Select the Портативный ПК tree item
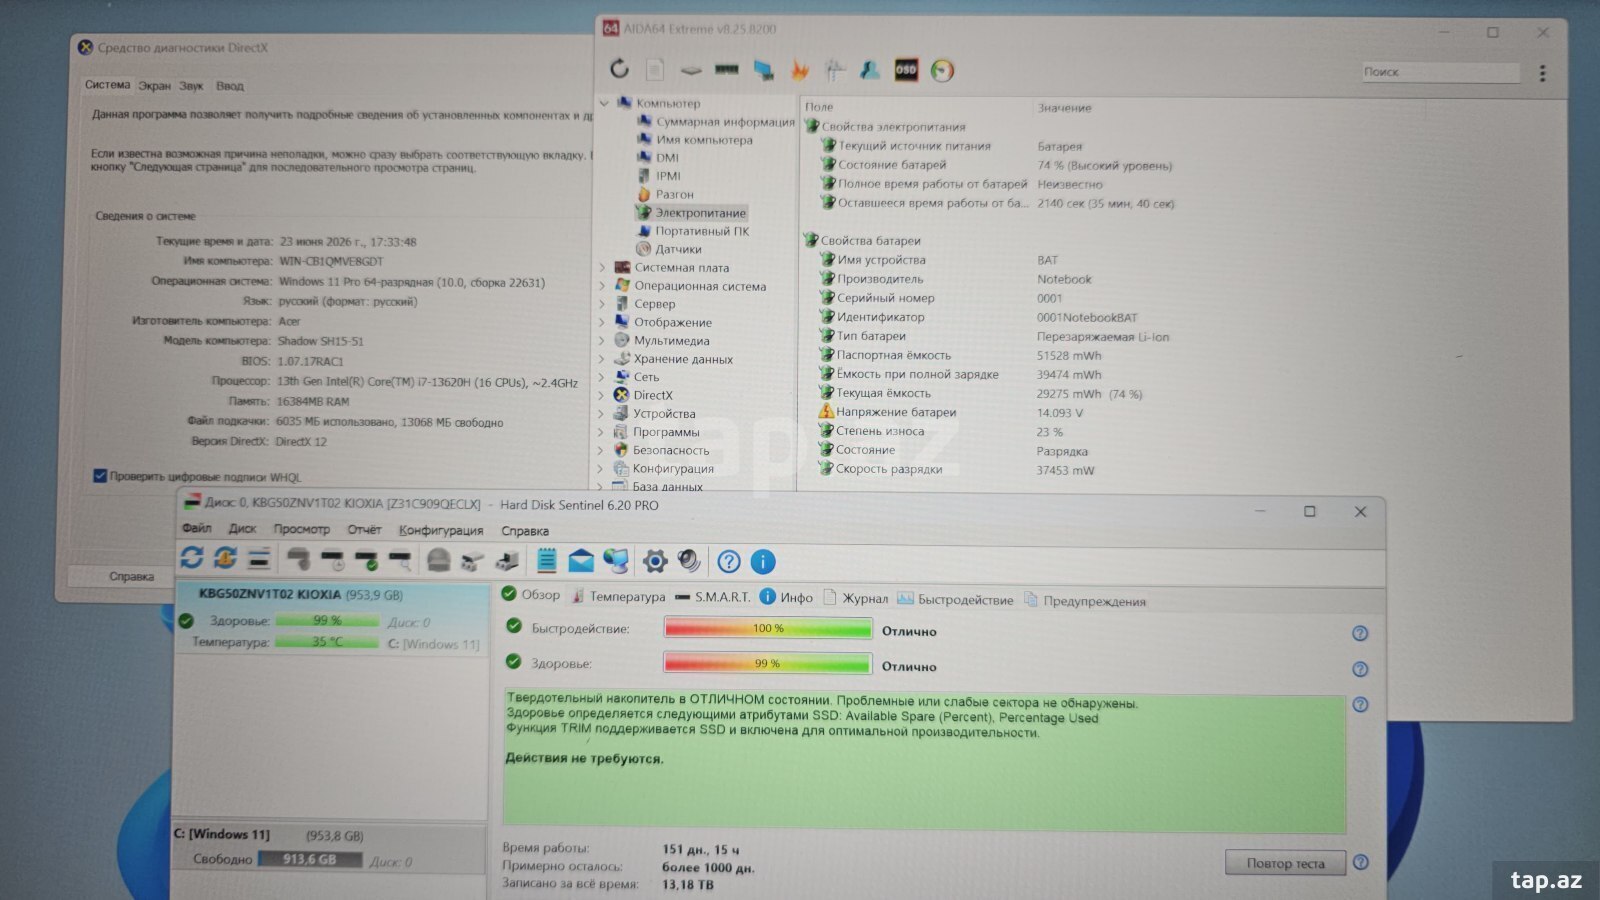The height and width of the screenshot is (900, 1600). point(702,231)
